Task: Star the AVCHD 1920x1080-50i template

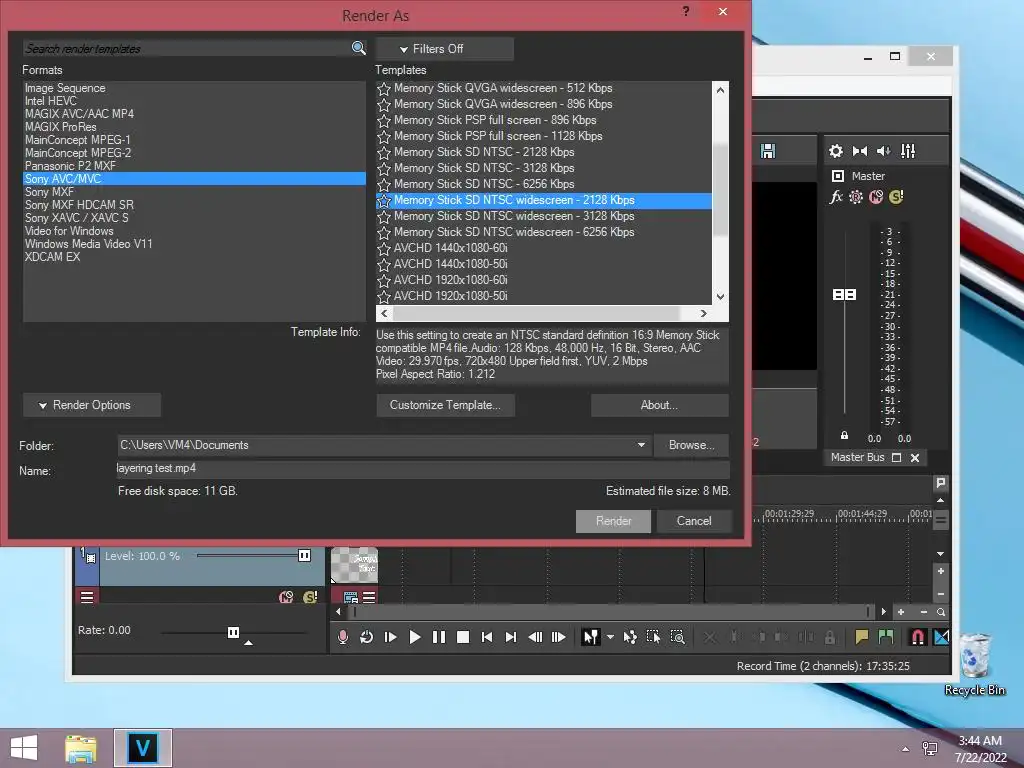Action: (x=384, y=296)
